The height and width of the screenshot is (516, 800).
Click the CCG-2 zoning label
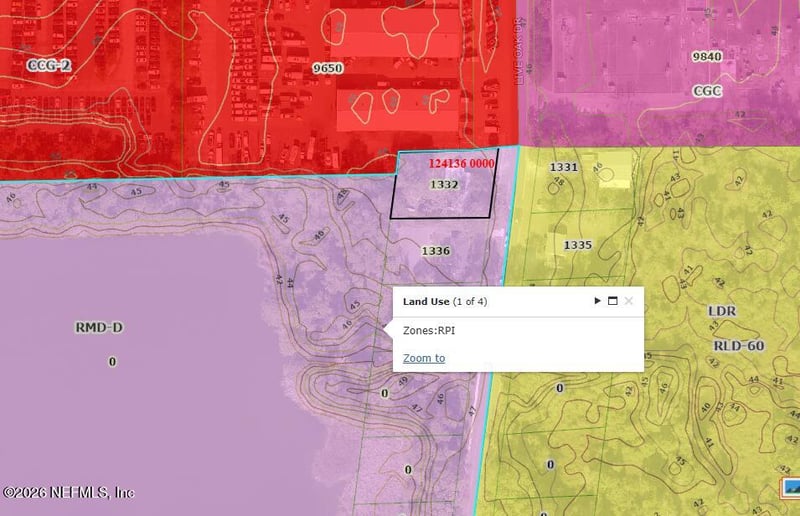click(x=50, y=64)
